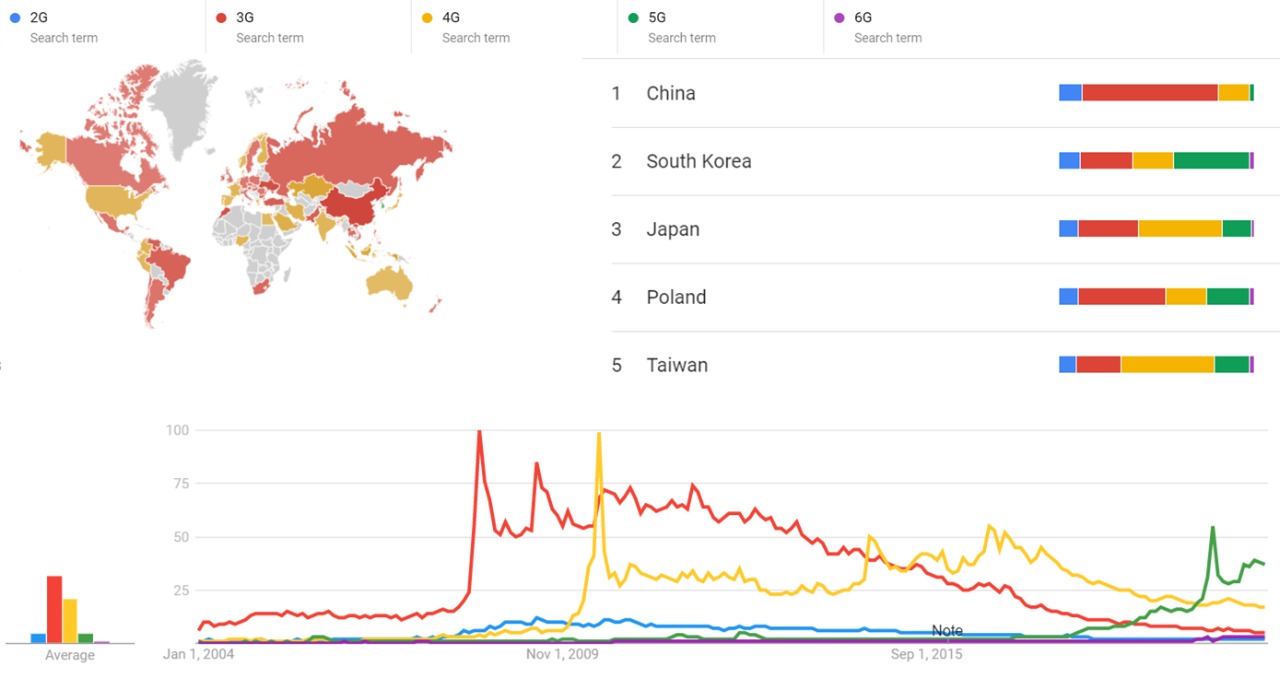Click the green dot beside 5G

coord(633,17)
